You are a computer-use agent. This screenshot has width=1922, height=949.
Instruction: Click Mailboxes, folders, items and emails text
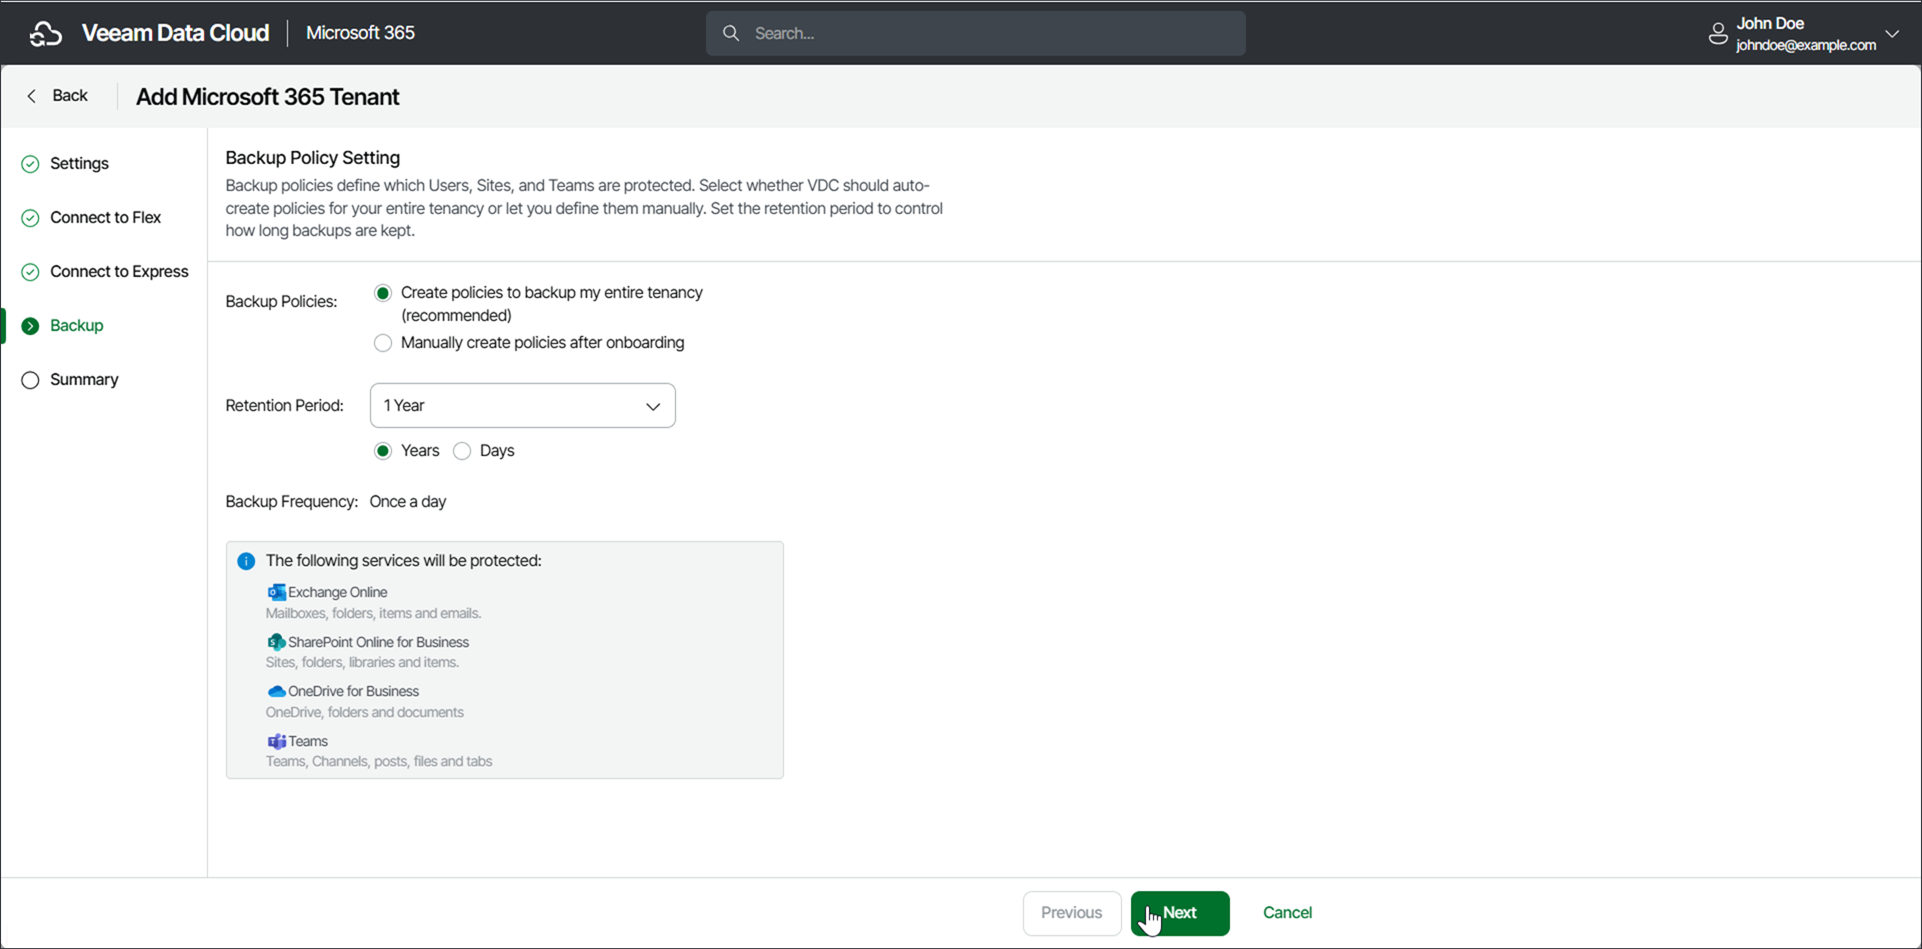tap(374, 614)
